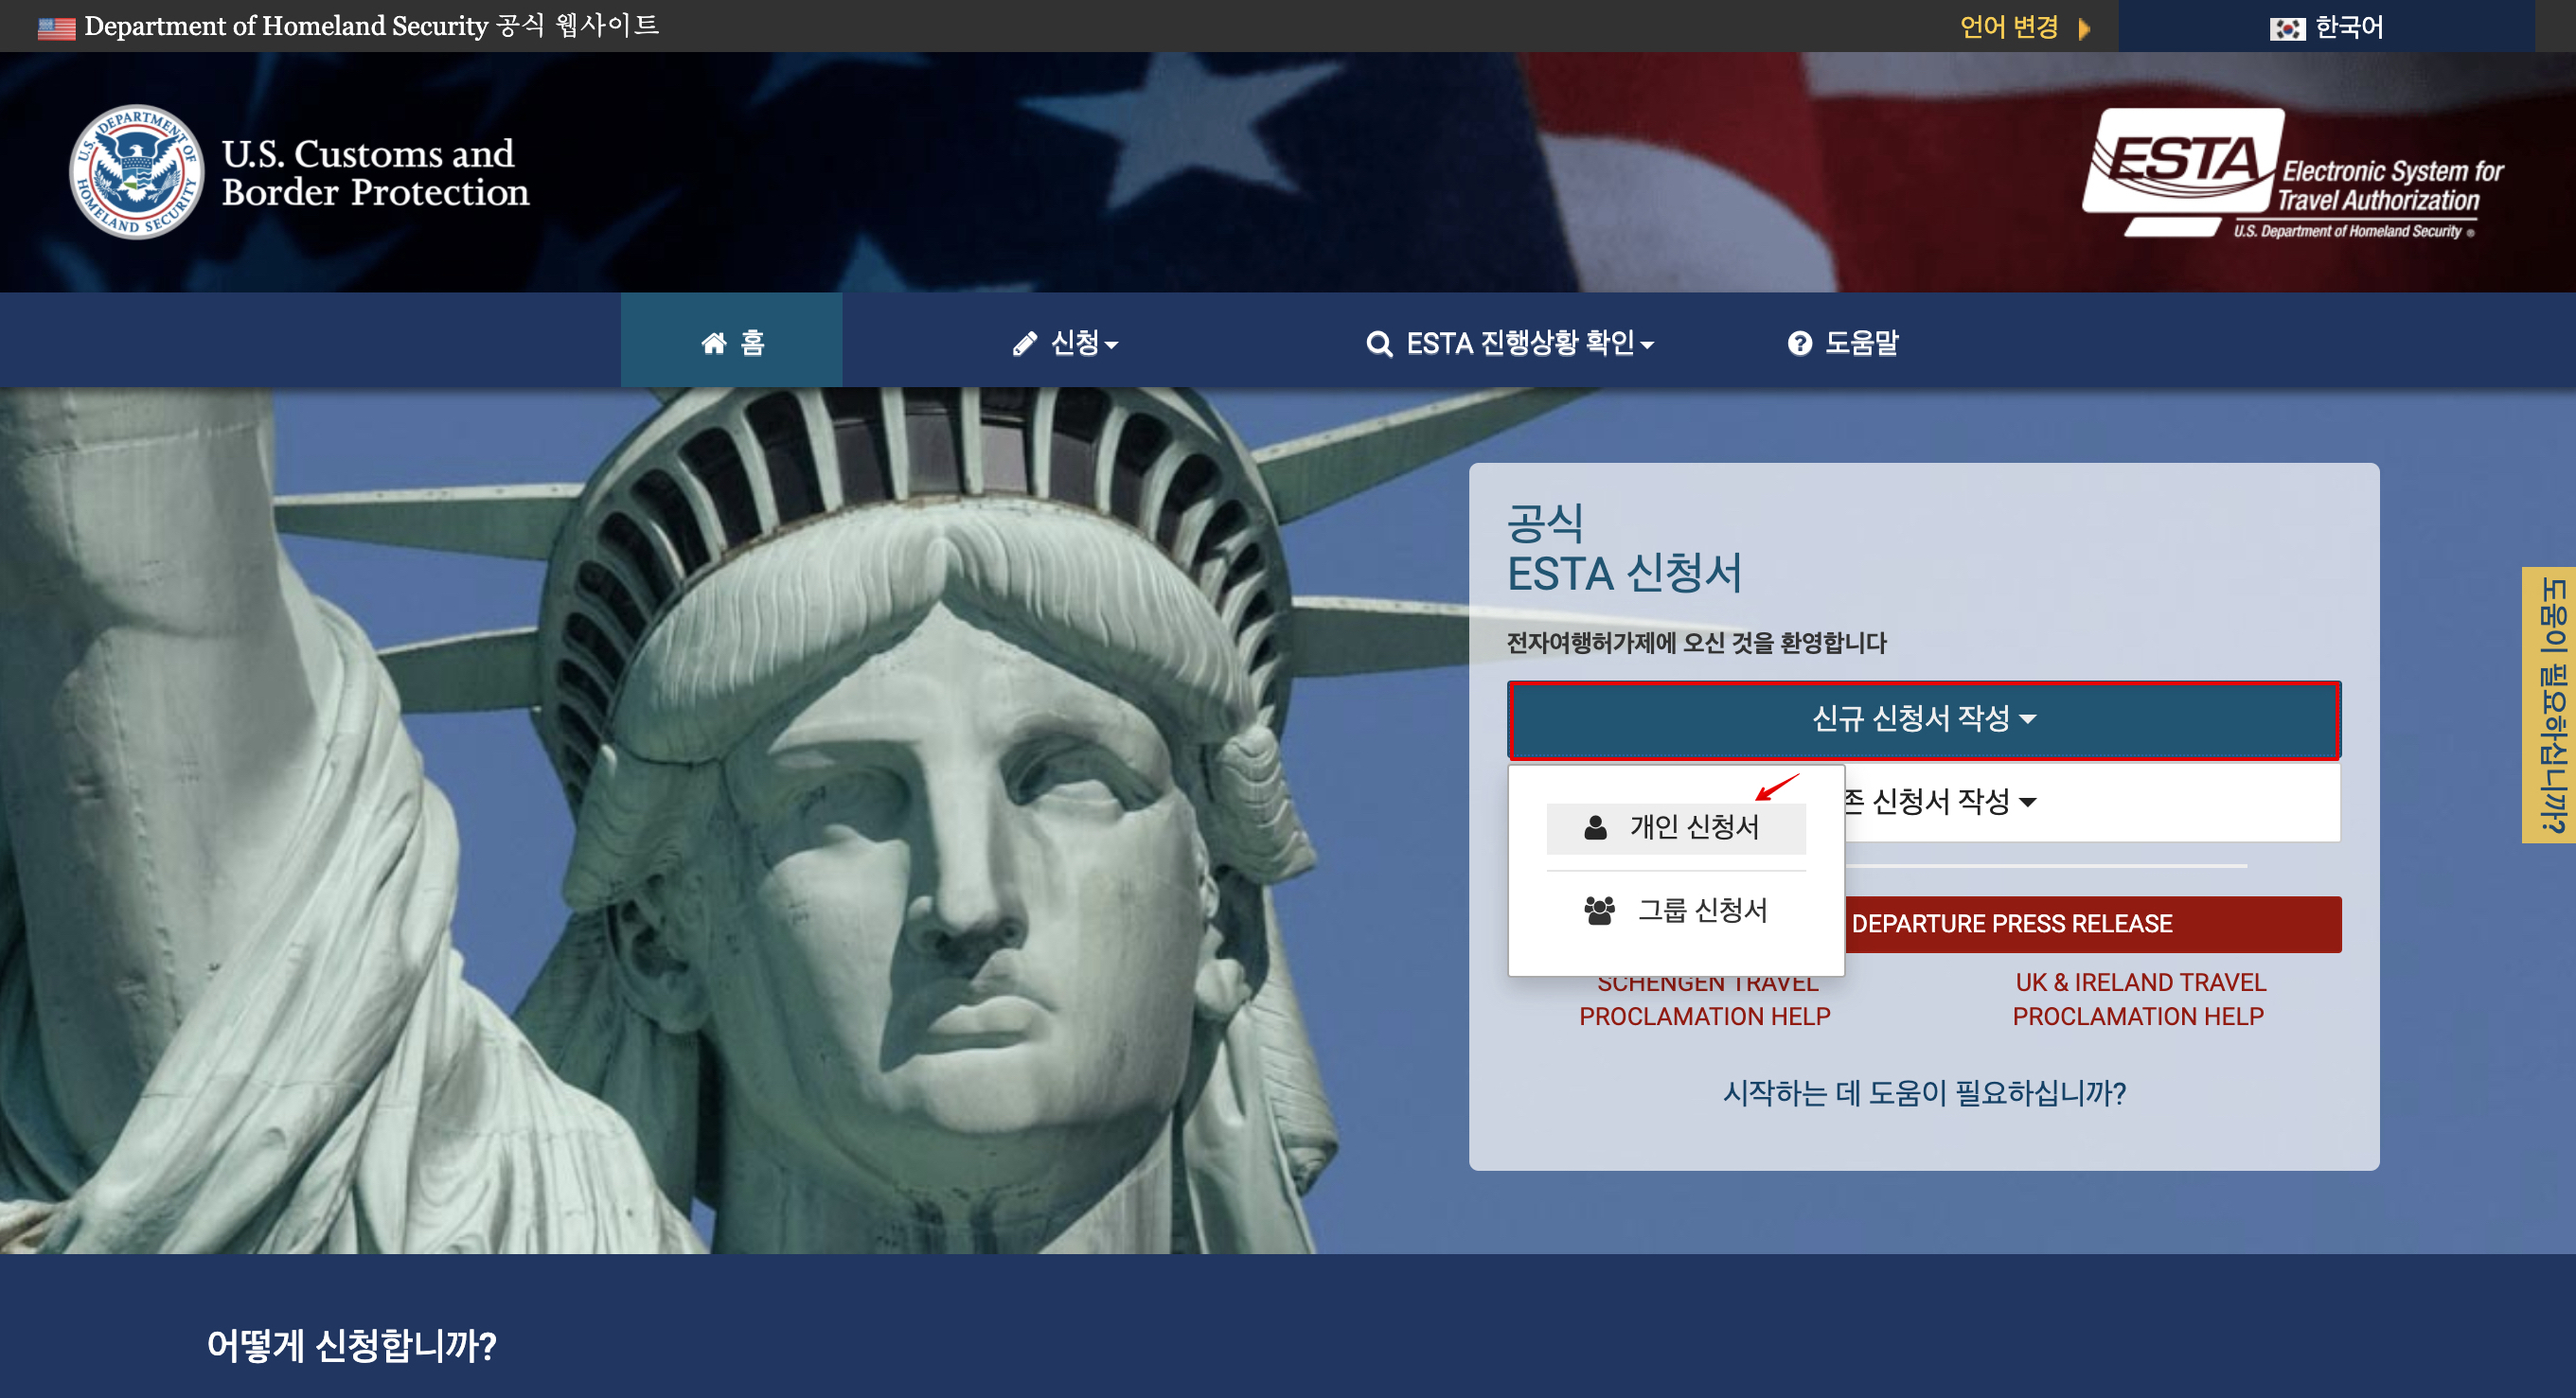
Task: Click the US flag icon in top bar
Action: pos(56,28)
